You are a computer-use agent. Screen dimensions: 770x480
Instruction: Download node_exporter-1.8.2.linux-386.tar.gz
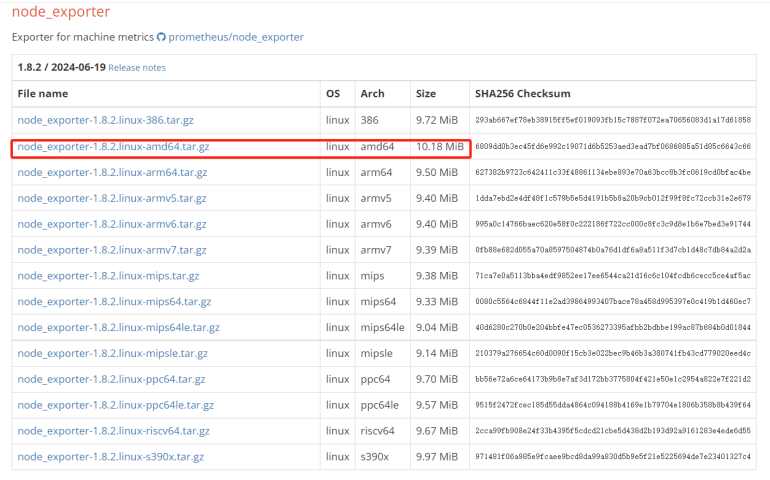click(x=106, y=120)
